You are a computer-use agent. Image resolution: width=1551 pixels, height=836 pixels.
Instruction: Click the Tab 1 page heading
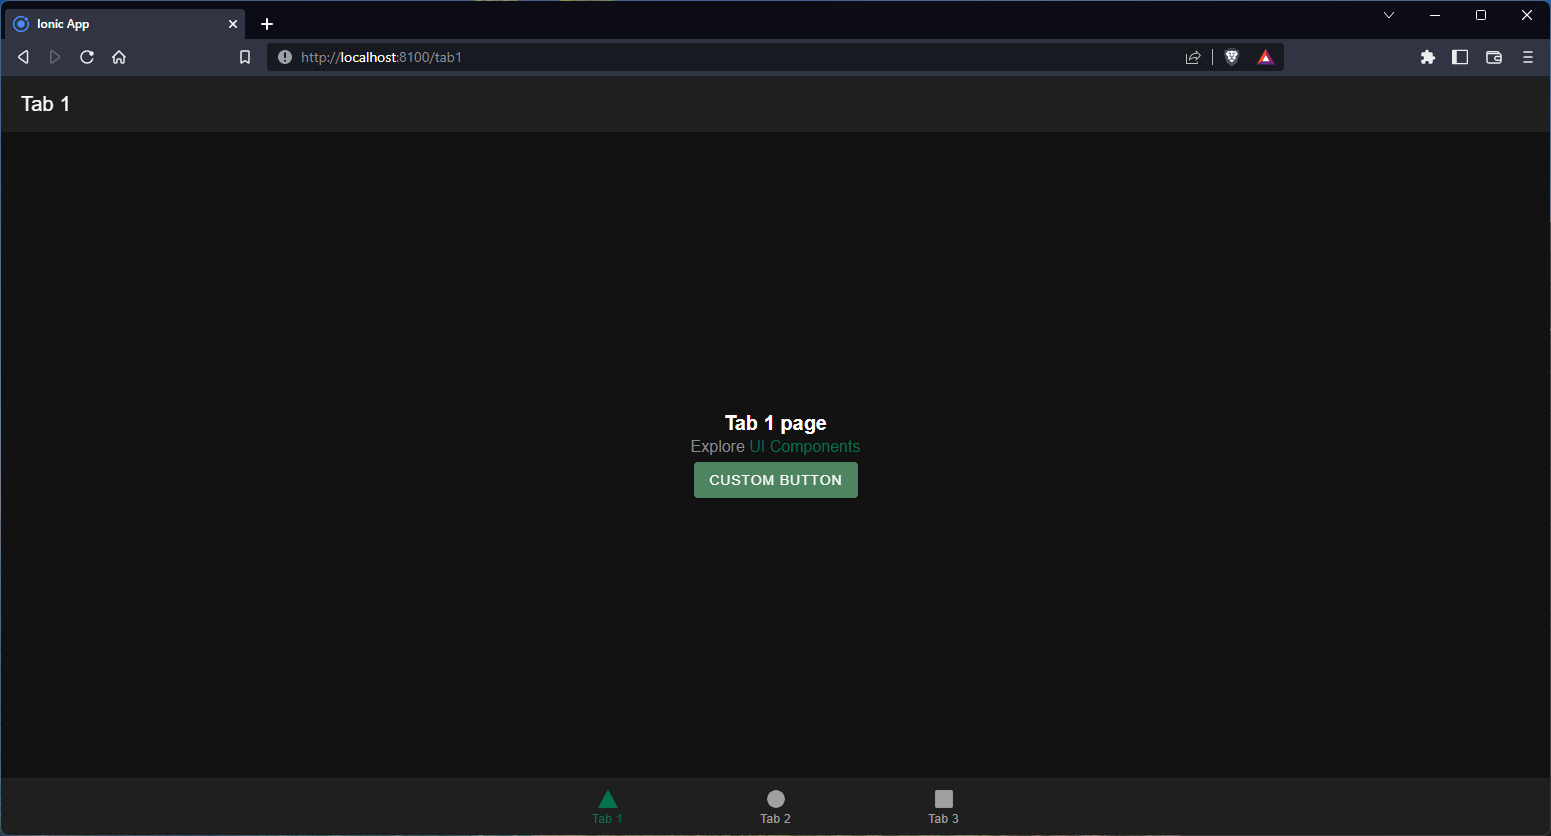tap(776, 423)
